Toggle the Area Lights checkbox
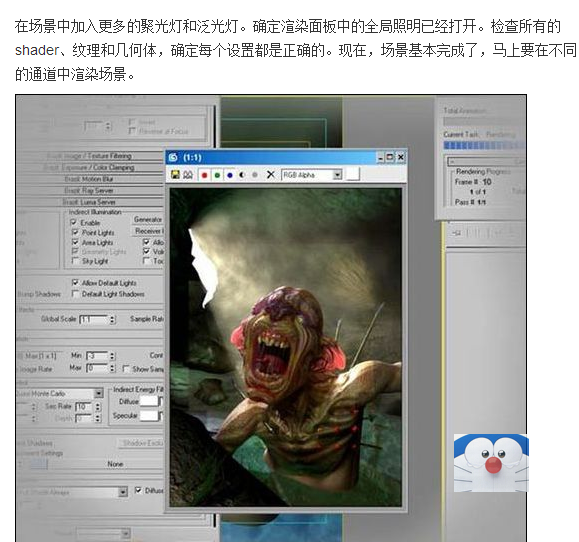 point(75,242)
